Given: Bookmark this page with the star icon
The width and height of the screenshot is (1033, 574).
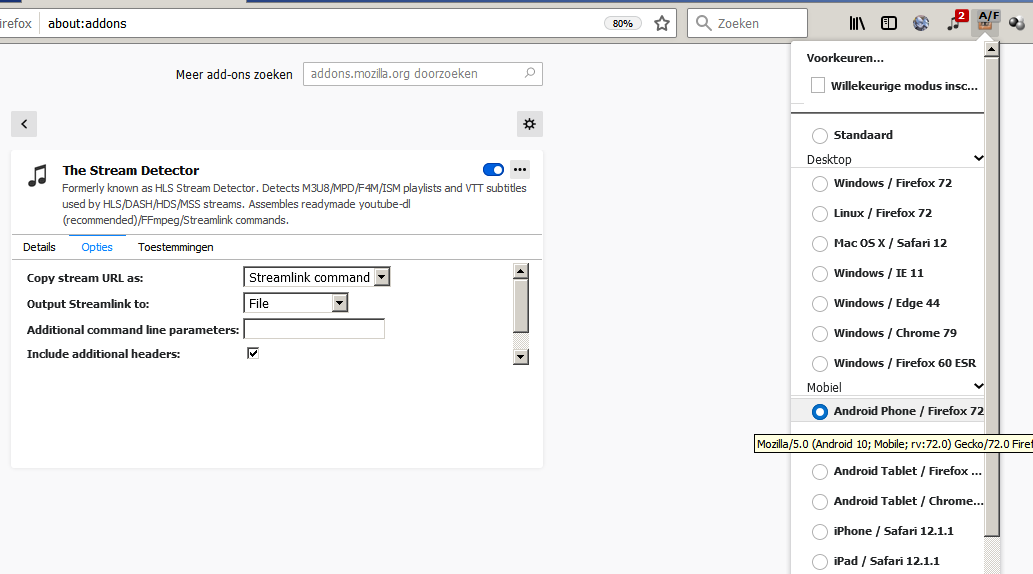Looking at the screenshot, I should pos(662,24).
